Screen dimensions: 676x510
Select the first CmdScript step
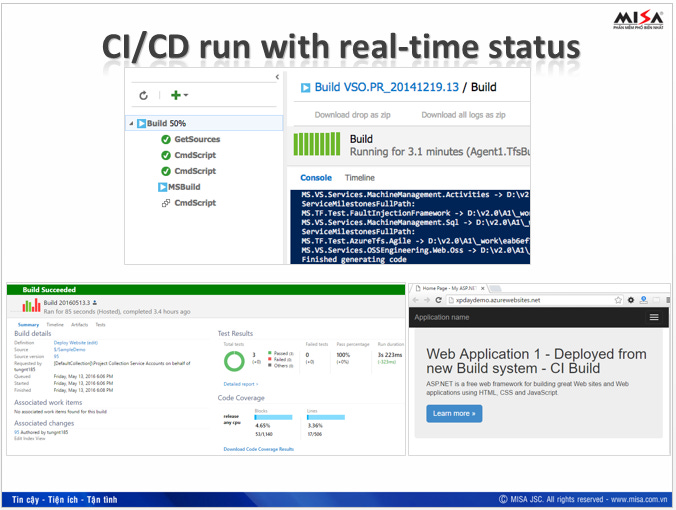(195, 155)
